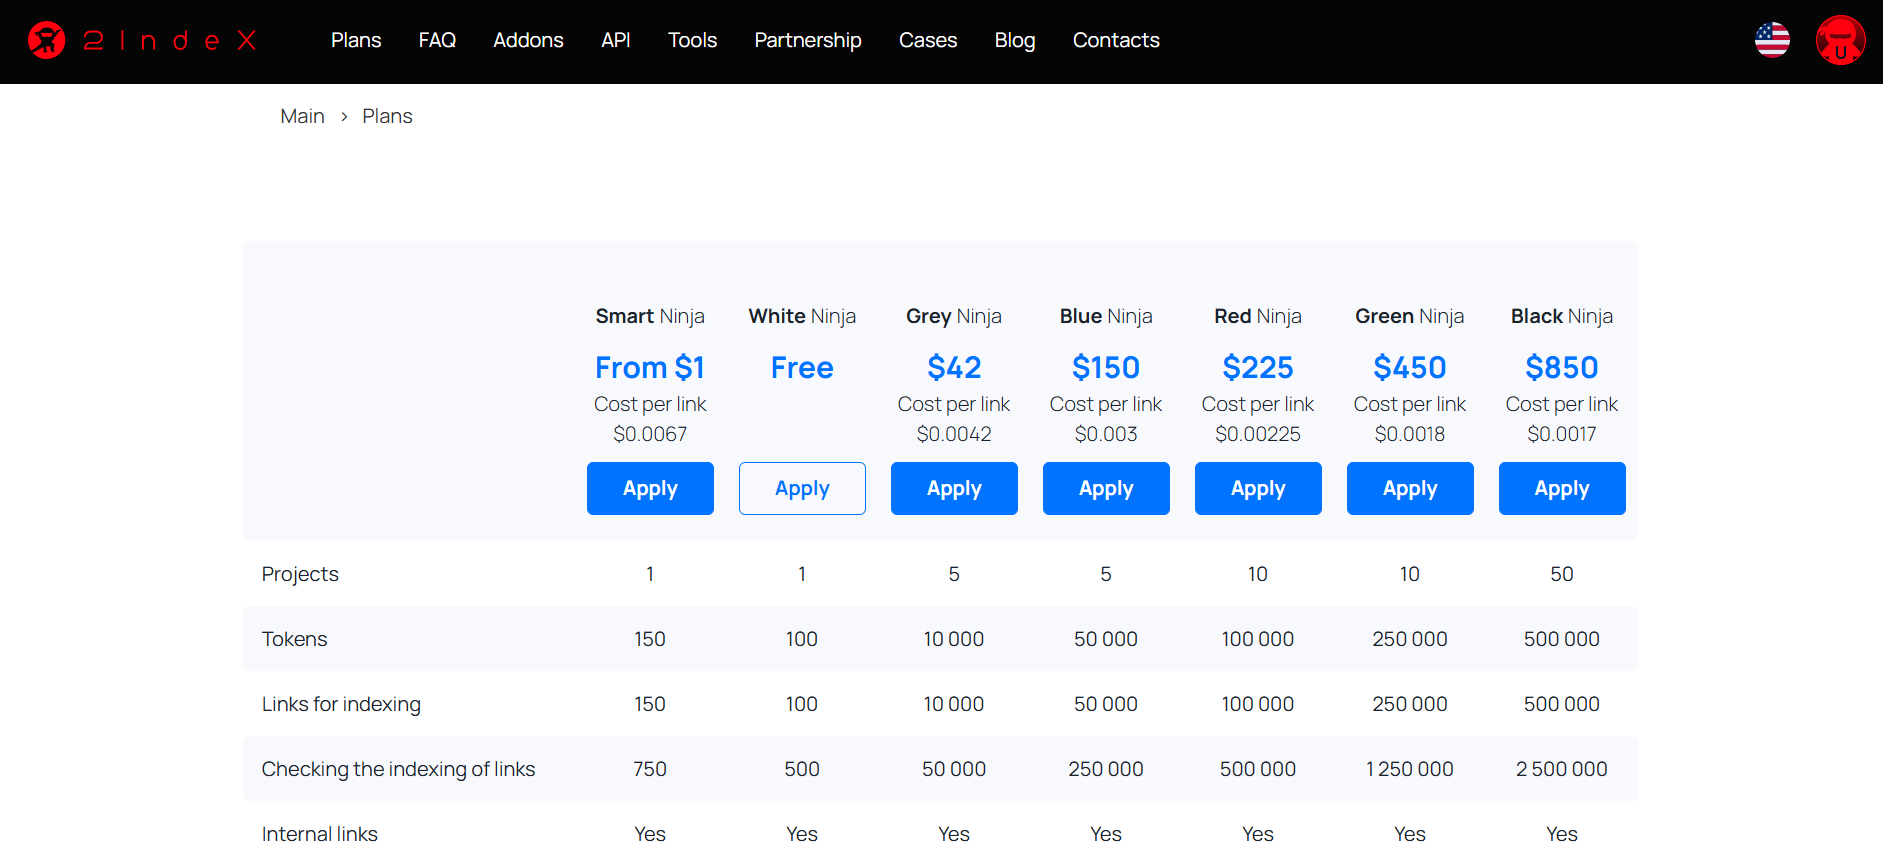Apply for the Grey Ninja plan
Image resolution: width=1883 pixels, height=865 pixels.
[954, 488]
